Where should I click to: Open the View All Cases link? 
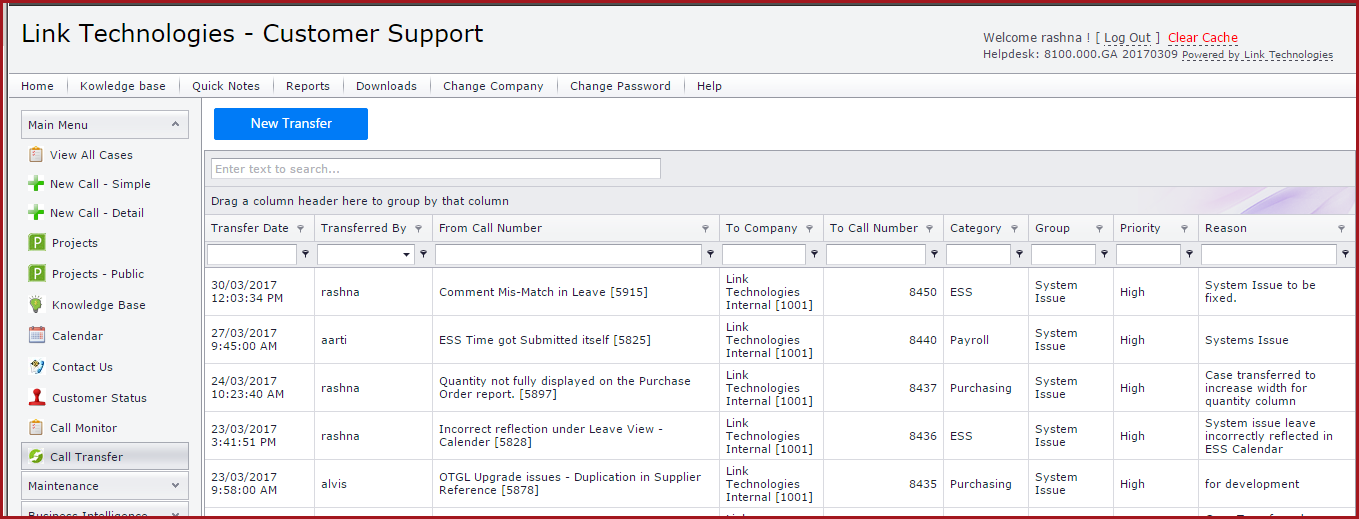pos(91,155)
